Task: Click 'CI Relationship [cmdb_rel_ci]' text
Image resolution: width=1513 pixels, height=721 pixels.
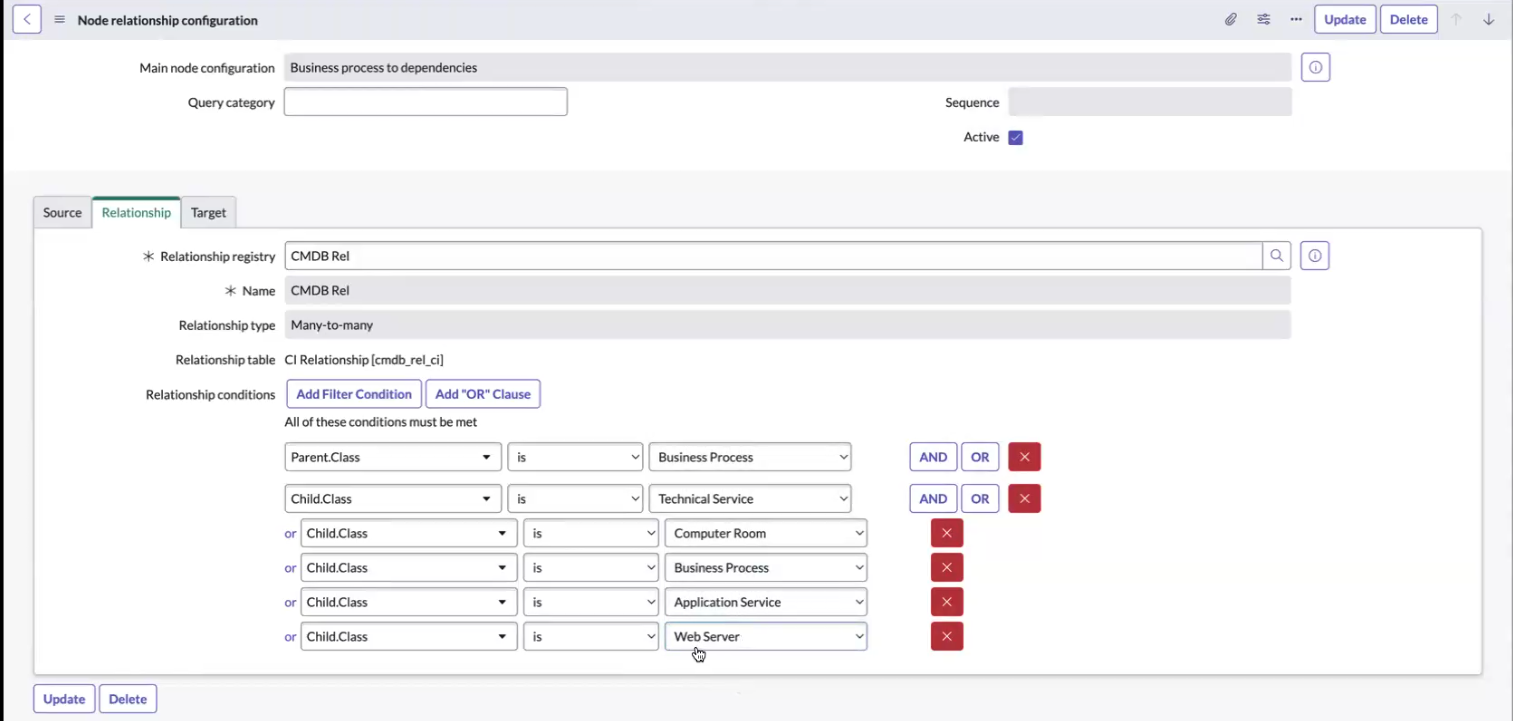Action: (x=364, y=360)
